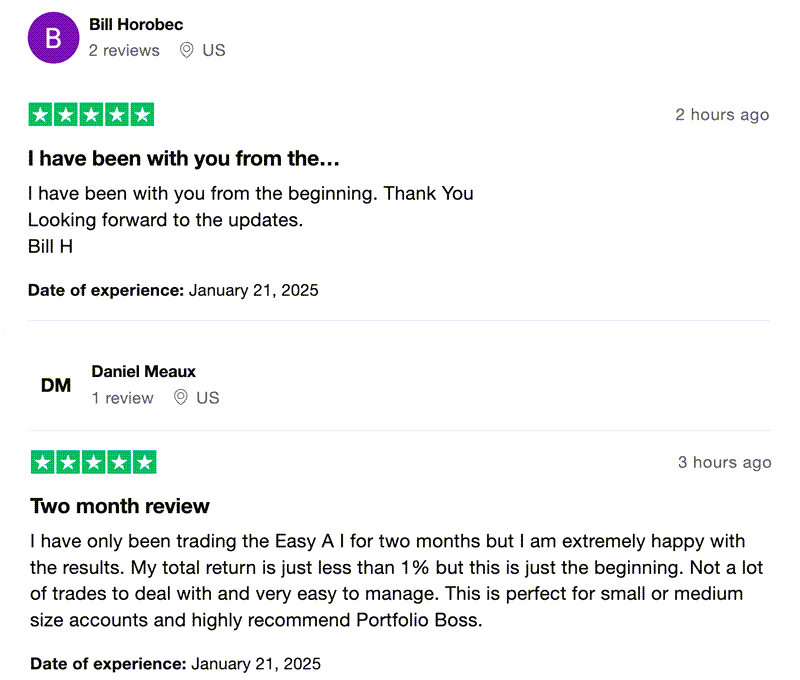Click Bill's review text "Looking forward to the updates"
The image size is (800, 680).
click(165, 219)
